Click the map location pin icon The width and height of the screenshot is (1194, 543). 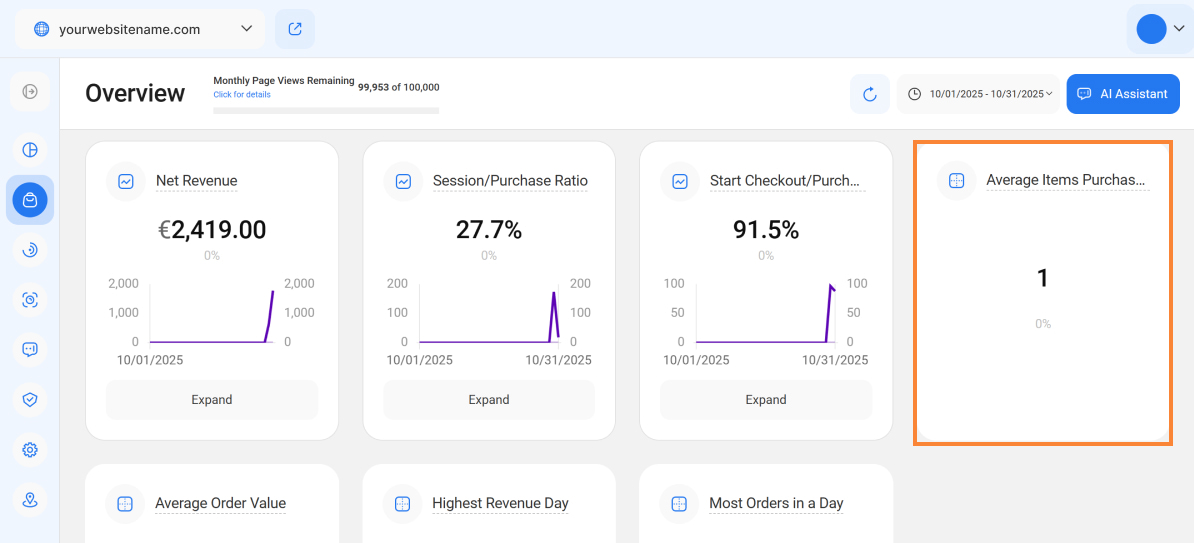30,500
